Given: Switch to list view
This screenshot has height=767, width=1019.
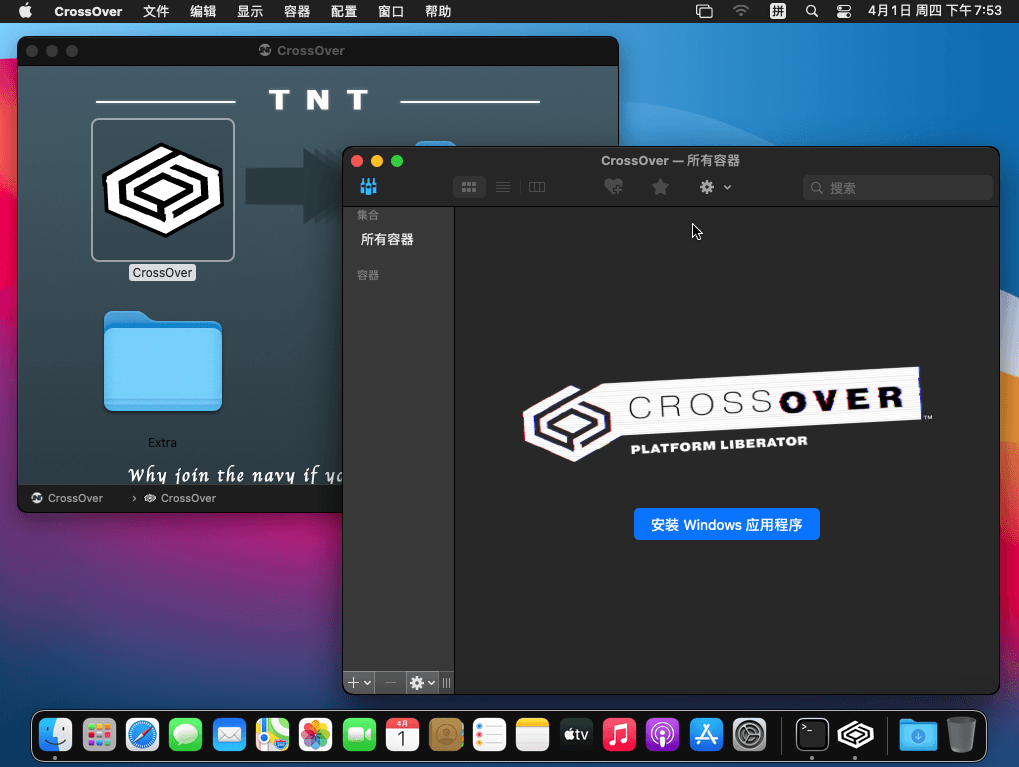Looking at the screenshot, I should (503, 187).
